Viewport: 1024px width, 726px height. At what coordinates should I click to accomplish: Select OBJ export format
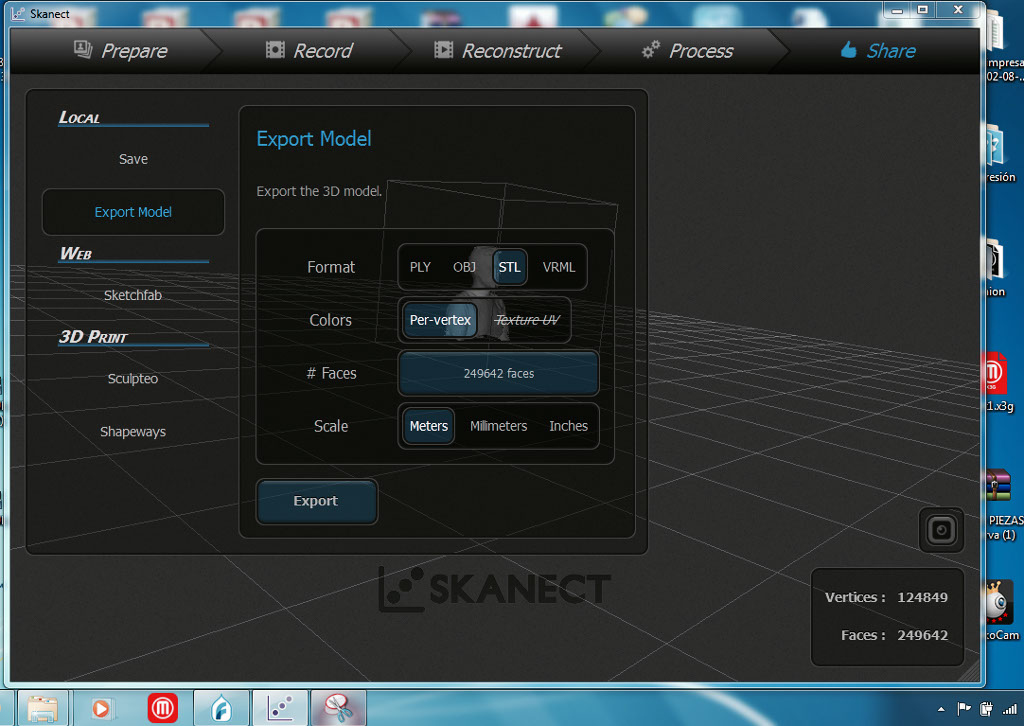tap(464, 267)
